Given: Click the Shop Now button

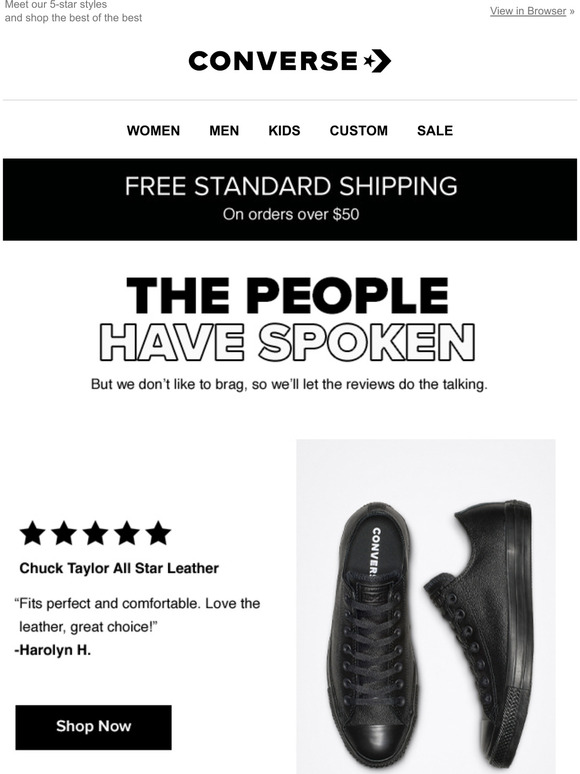Looking at the screenshot, I should (x=93, y=727).
